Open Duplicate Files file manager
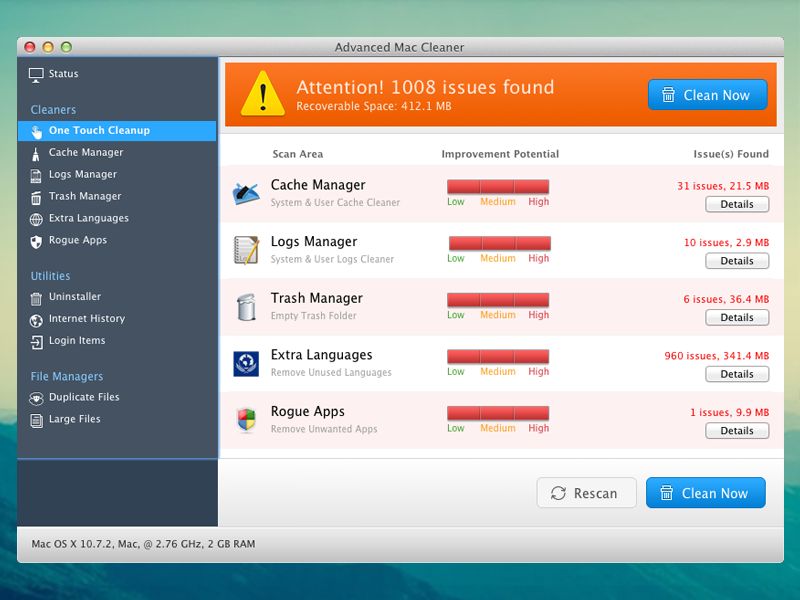Screen dimensions: 800x600 pos(84,397)
